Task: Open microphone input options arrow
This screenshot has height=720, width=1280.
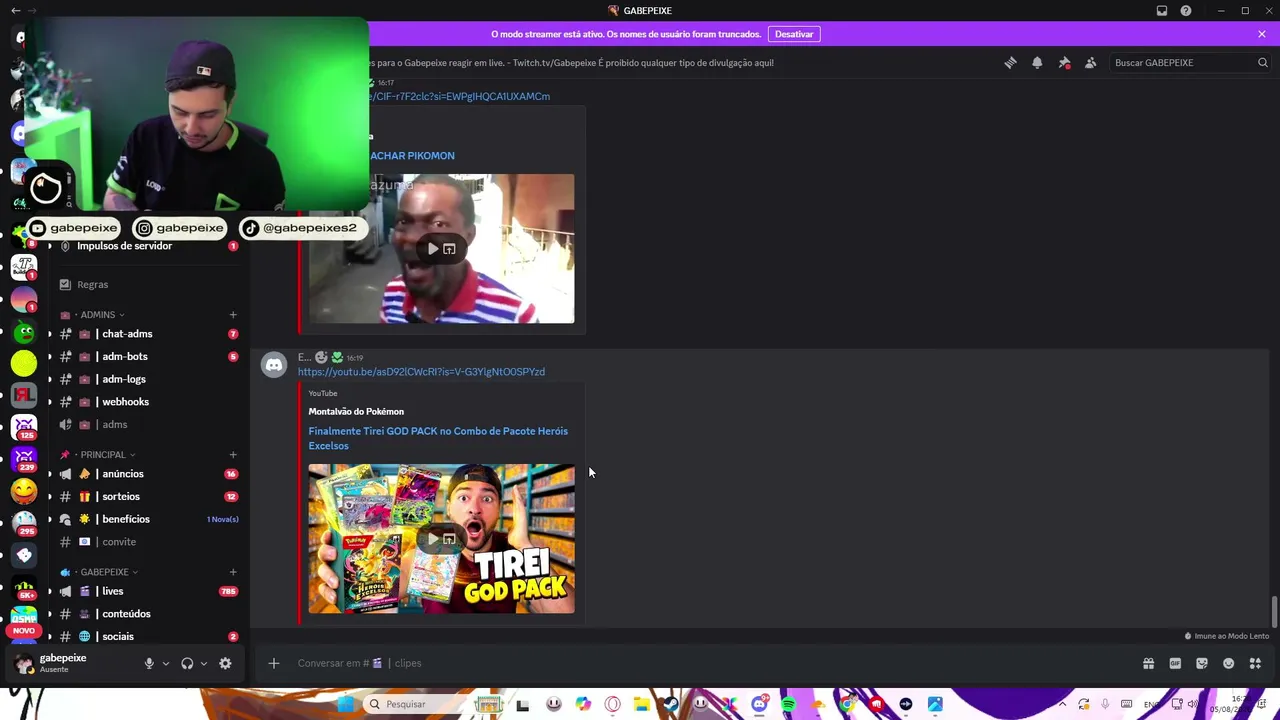Action: (x=166, y=663)
